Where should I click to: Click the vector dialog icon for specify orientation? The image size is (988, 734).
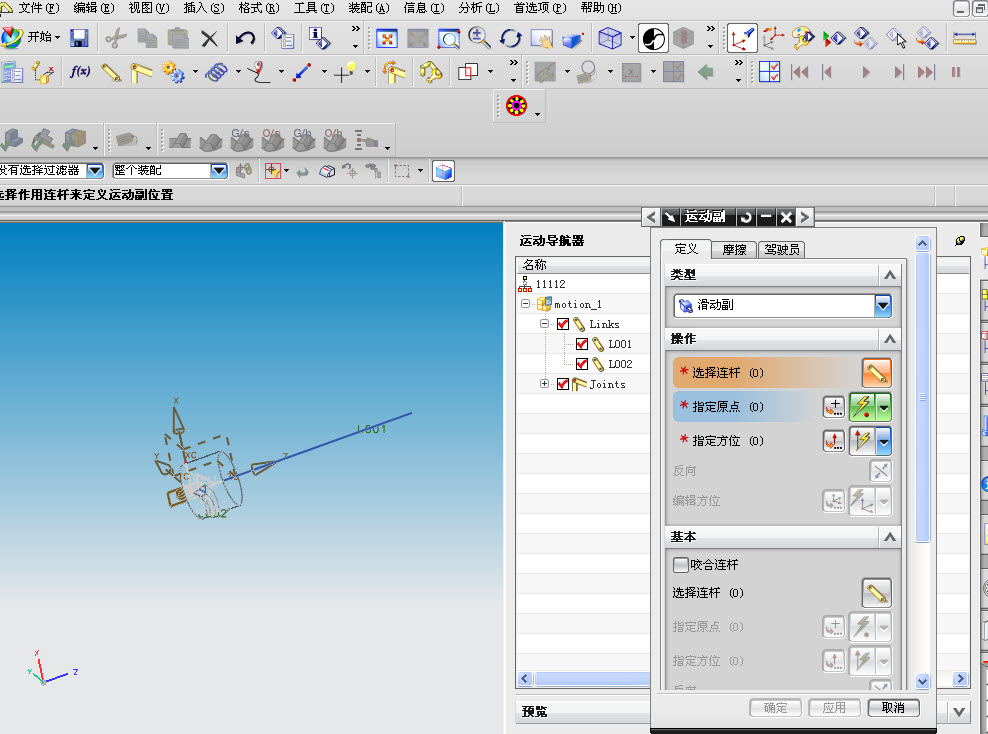834,441
